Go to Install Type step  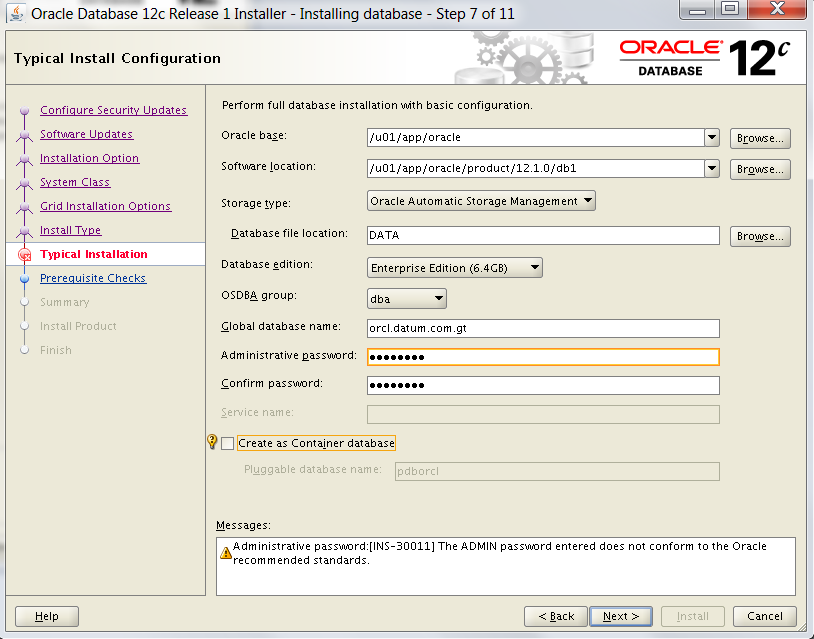(71, 230)
